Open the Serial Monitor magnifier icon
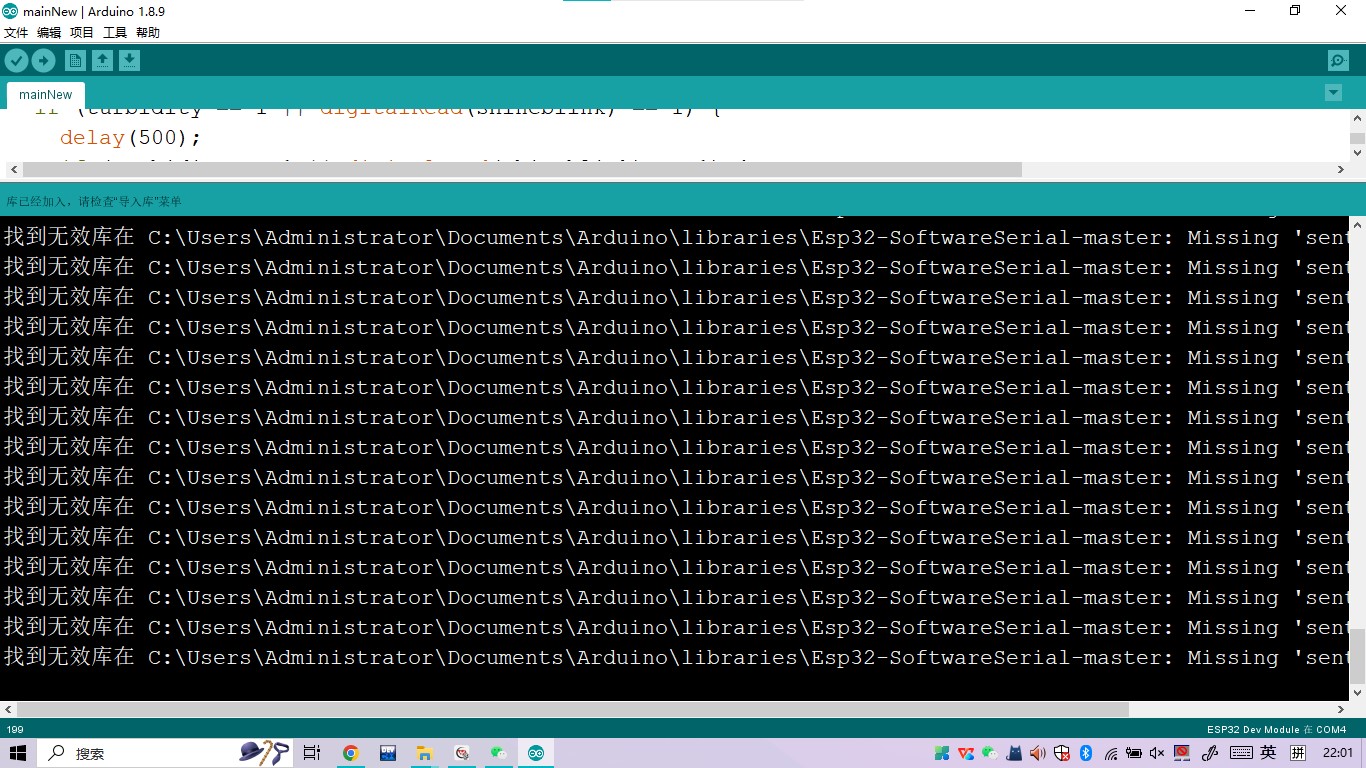This screenshot has height=768, width=1366. coord(1338,61)
